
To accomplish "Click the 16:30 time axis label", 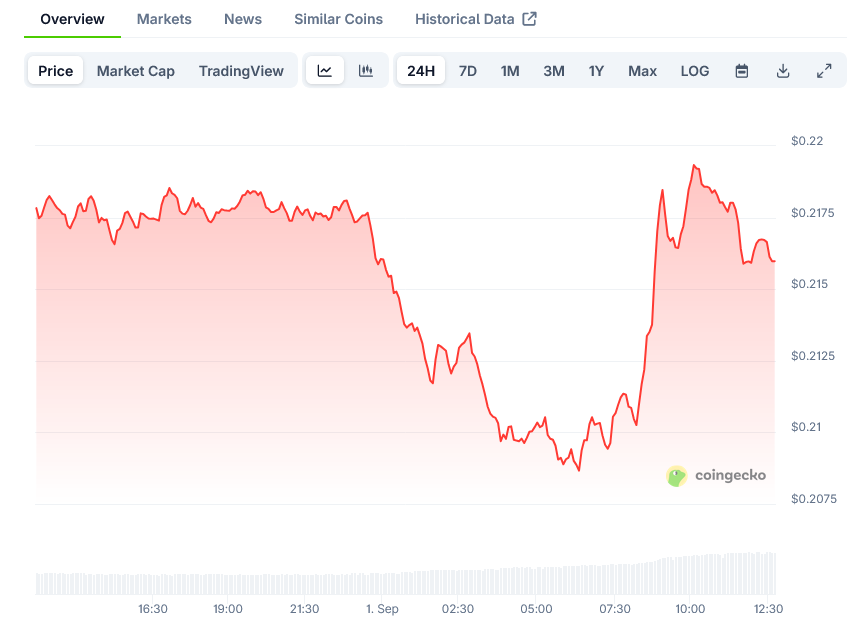I will click(x=153, y=609).
